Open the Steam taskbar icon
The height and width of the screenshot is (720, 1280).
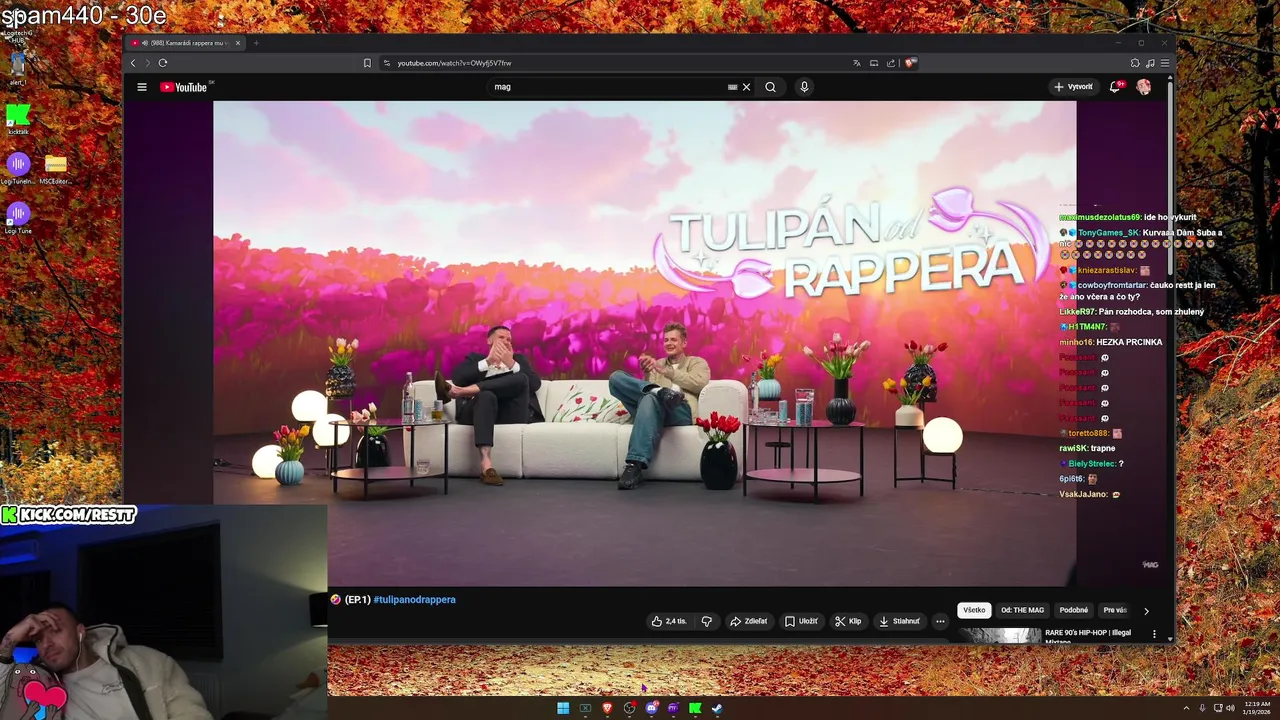click(717, 708)
